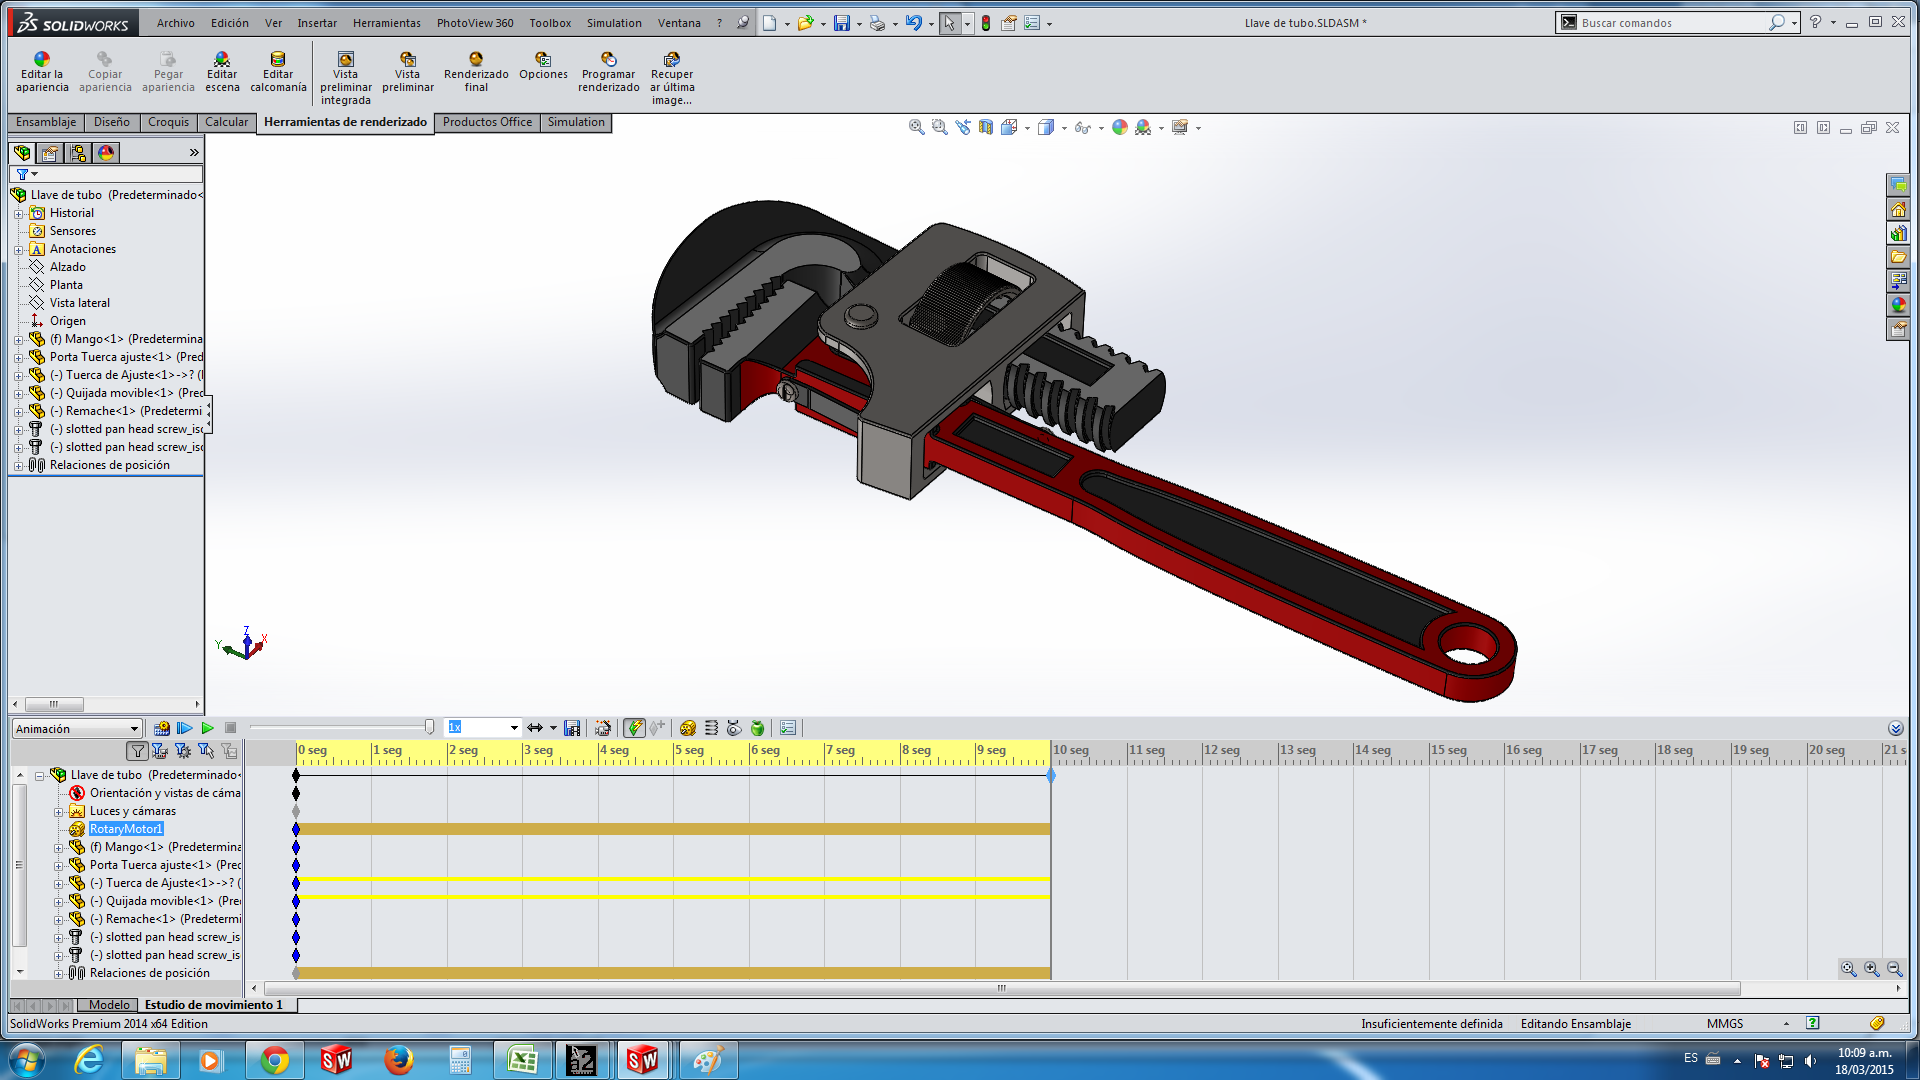Launch the Excel taskbar icon
1920x1080 pixels.
[522, 1060]
